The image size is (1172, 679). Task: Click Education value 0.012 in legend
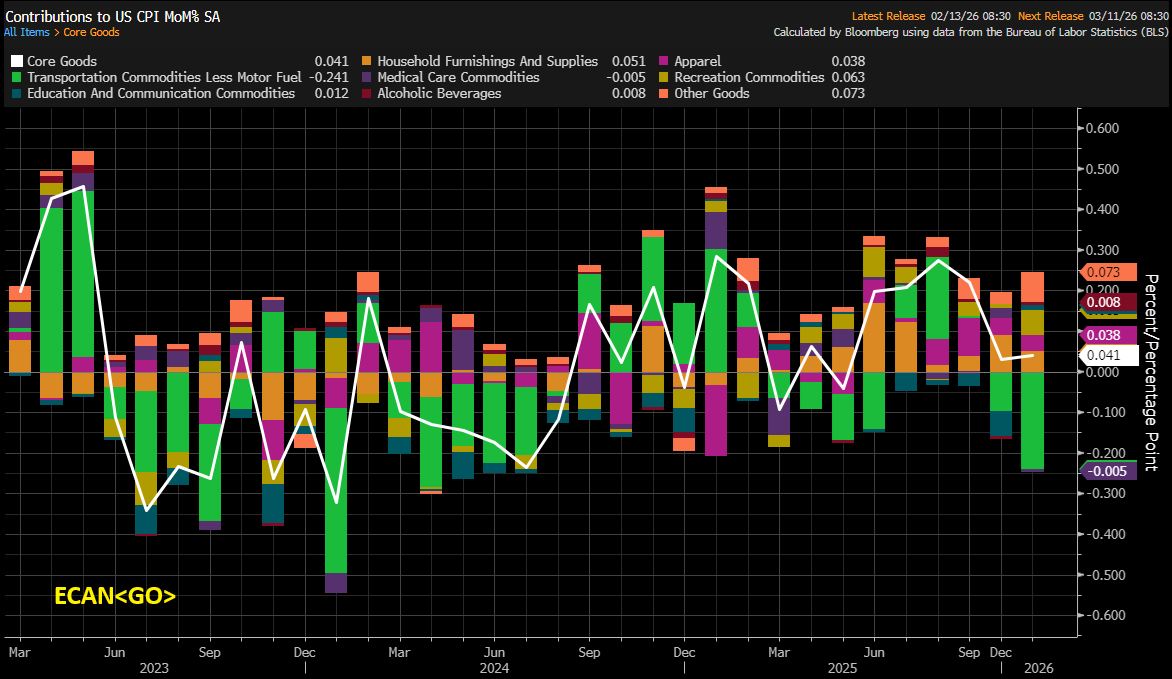tap(332, 93)
